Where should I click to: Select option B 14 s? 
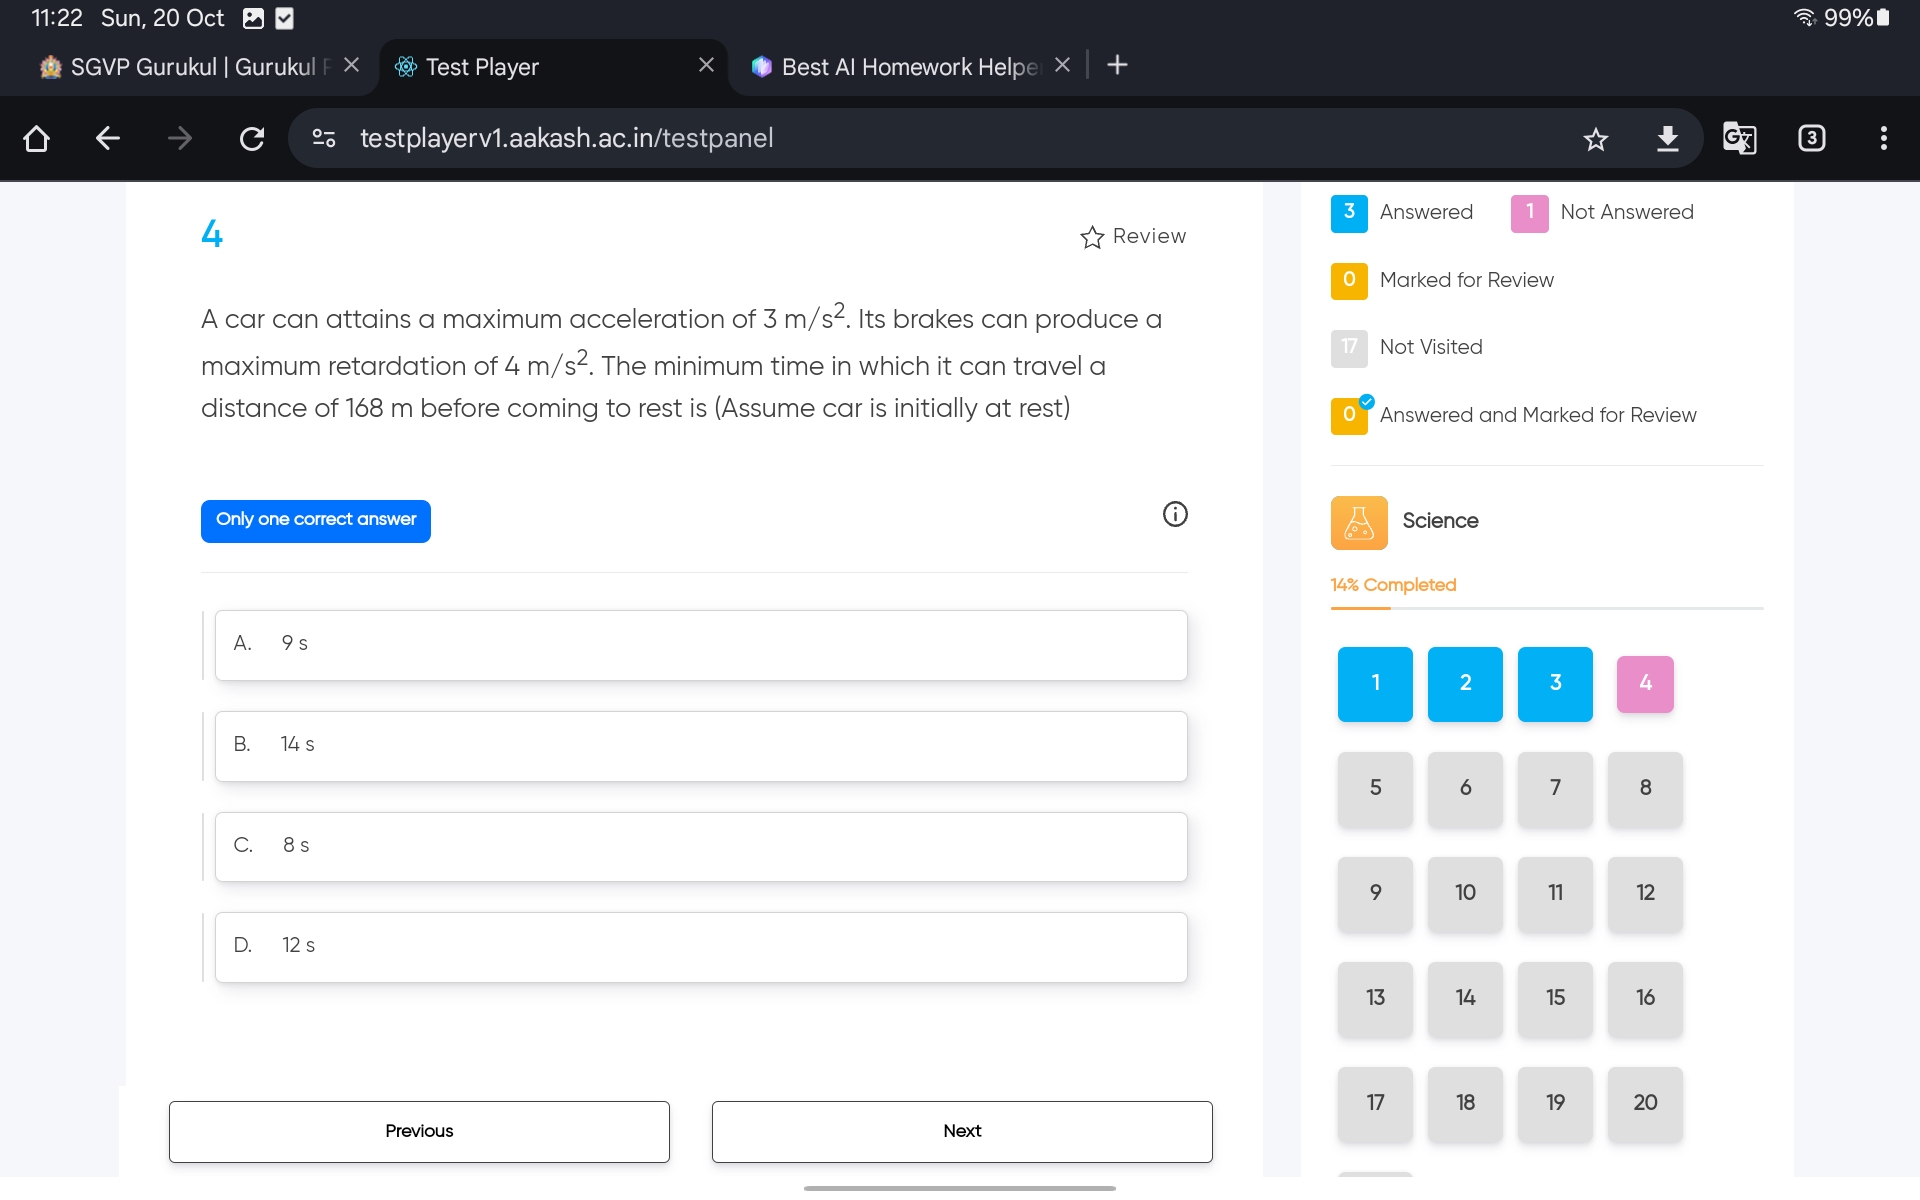coord(701,746)
